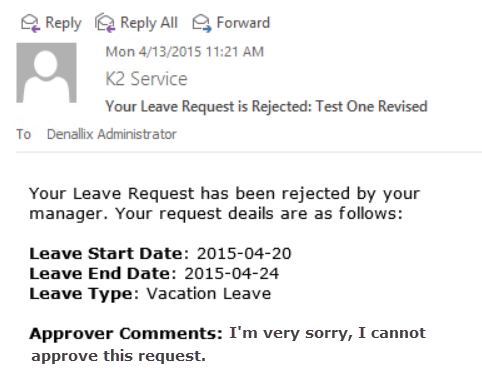Select the Leave Request Rejected subject line

tap(266, 107)
